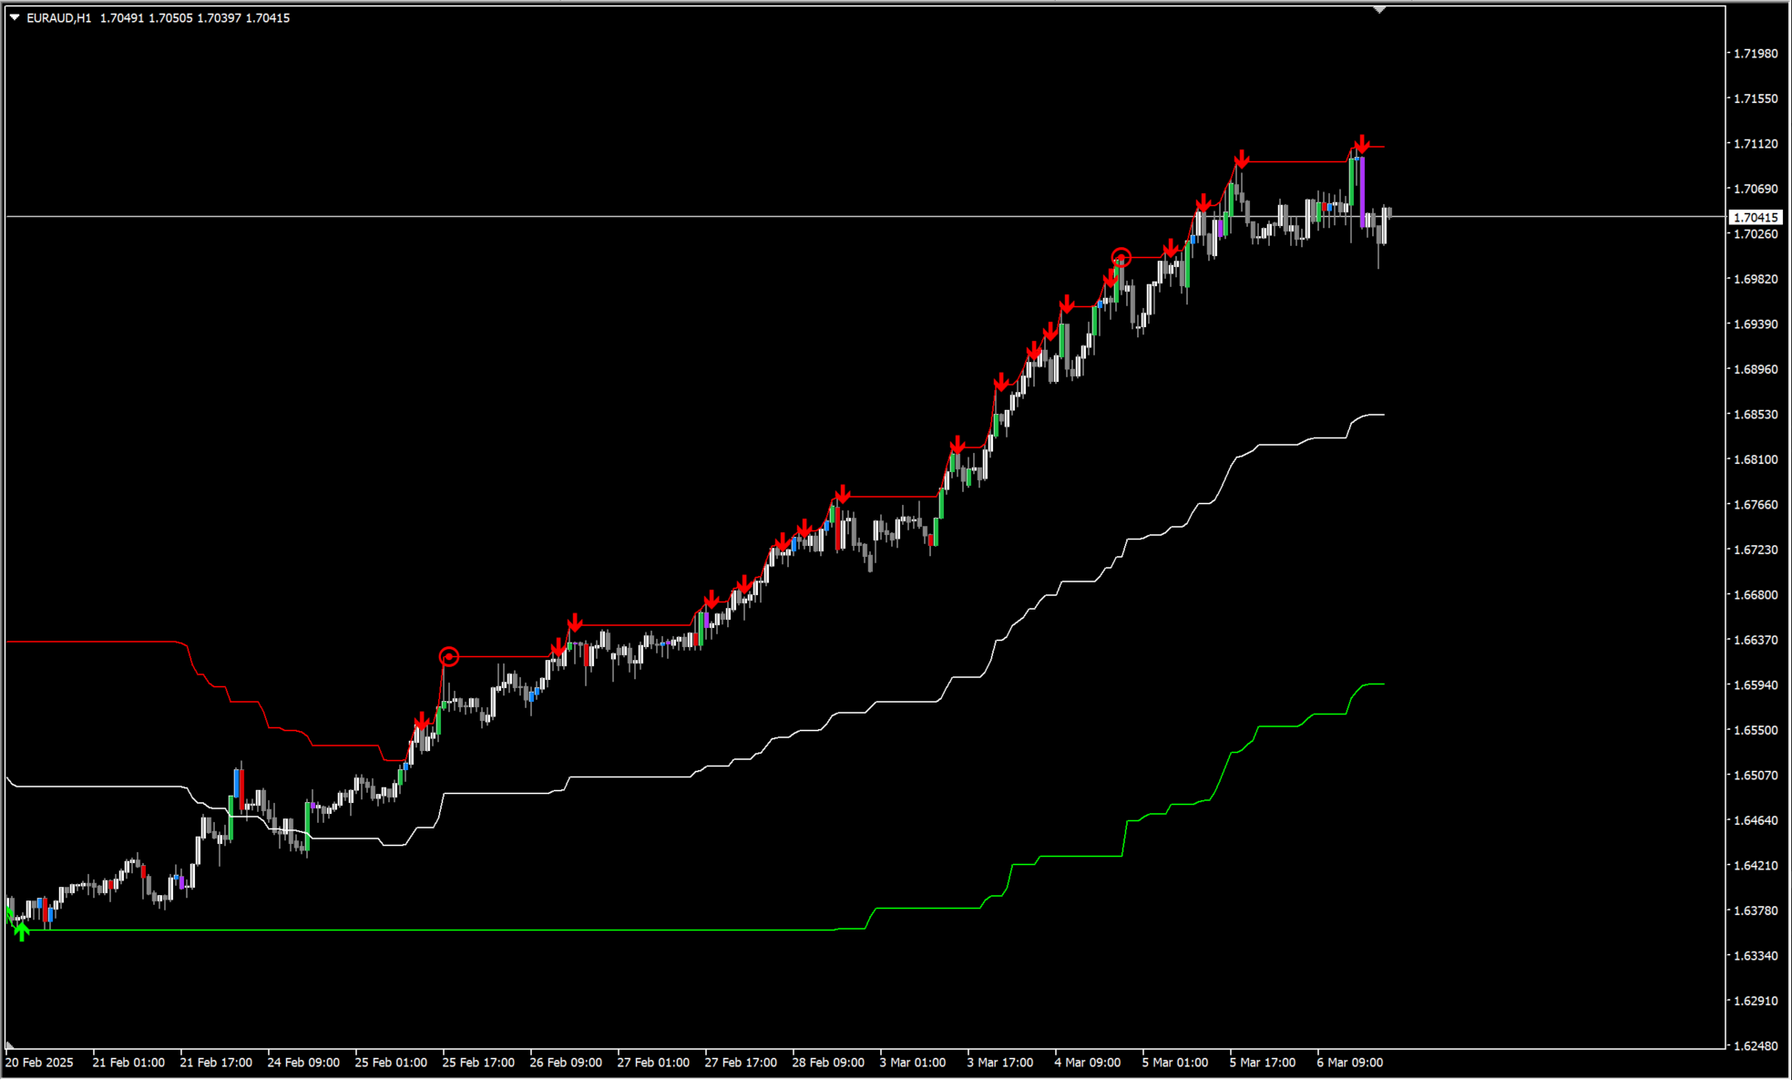Click the 20 Feb 2025 date label
This screenshot has width=1792, height=1080.
coord(40,1062)
